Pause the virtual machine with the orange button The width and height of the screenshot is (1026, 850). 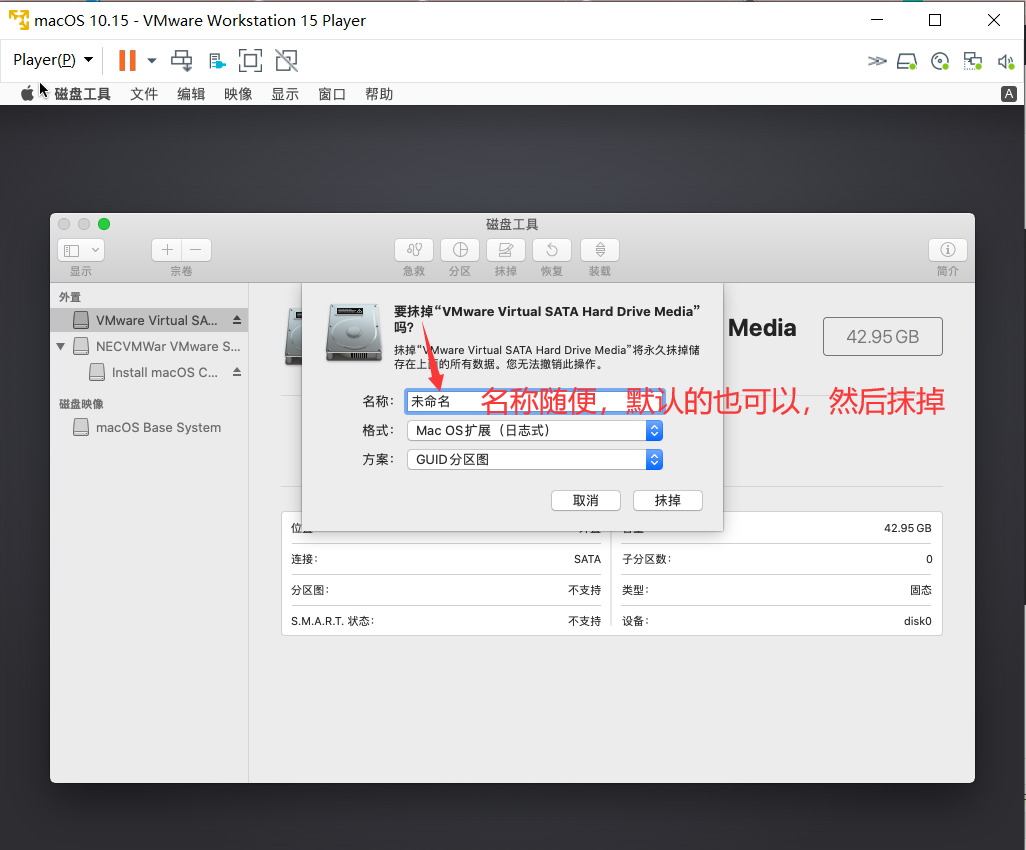[127, 60]
